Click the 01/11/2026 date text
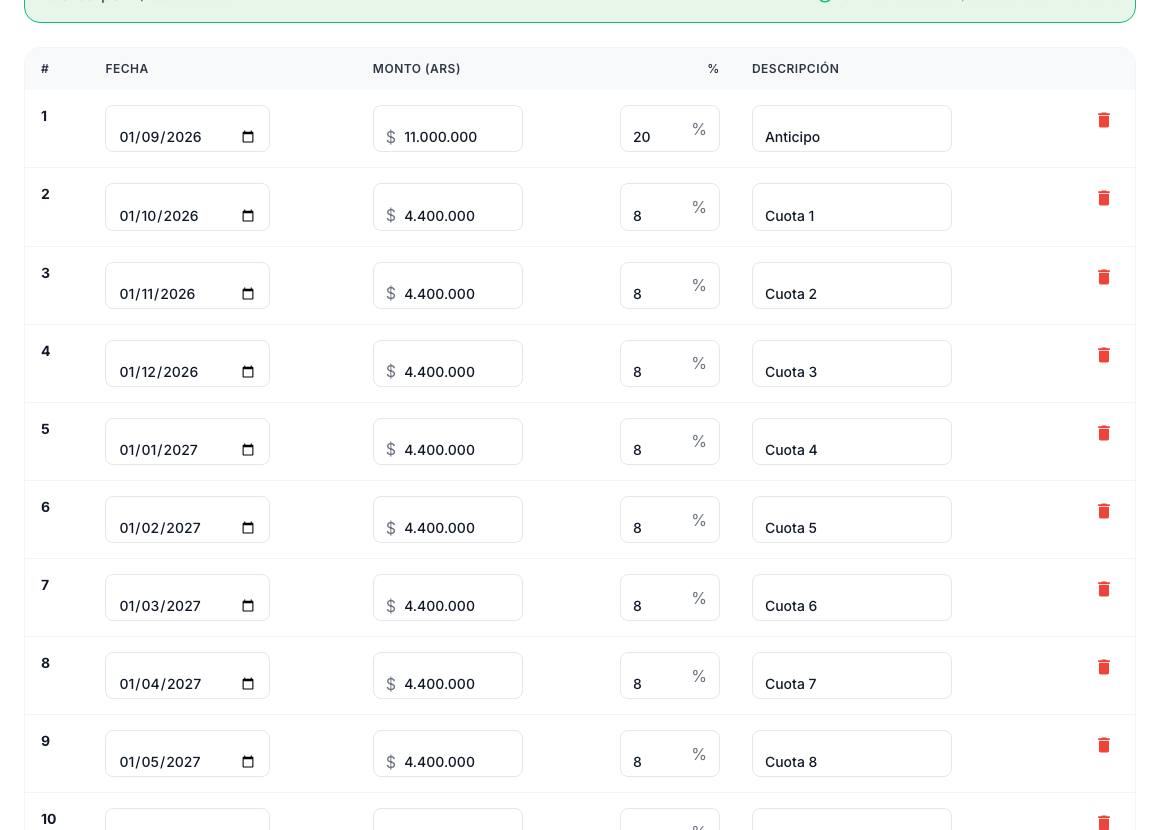Screen dimensions: 1160x830 (158, 294)
